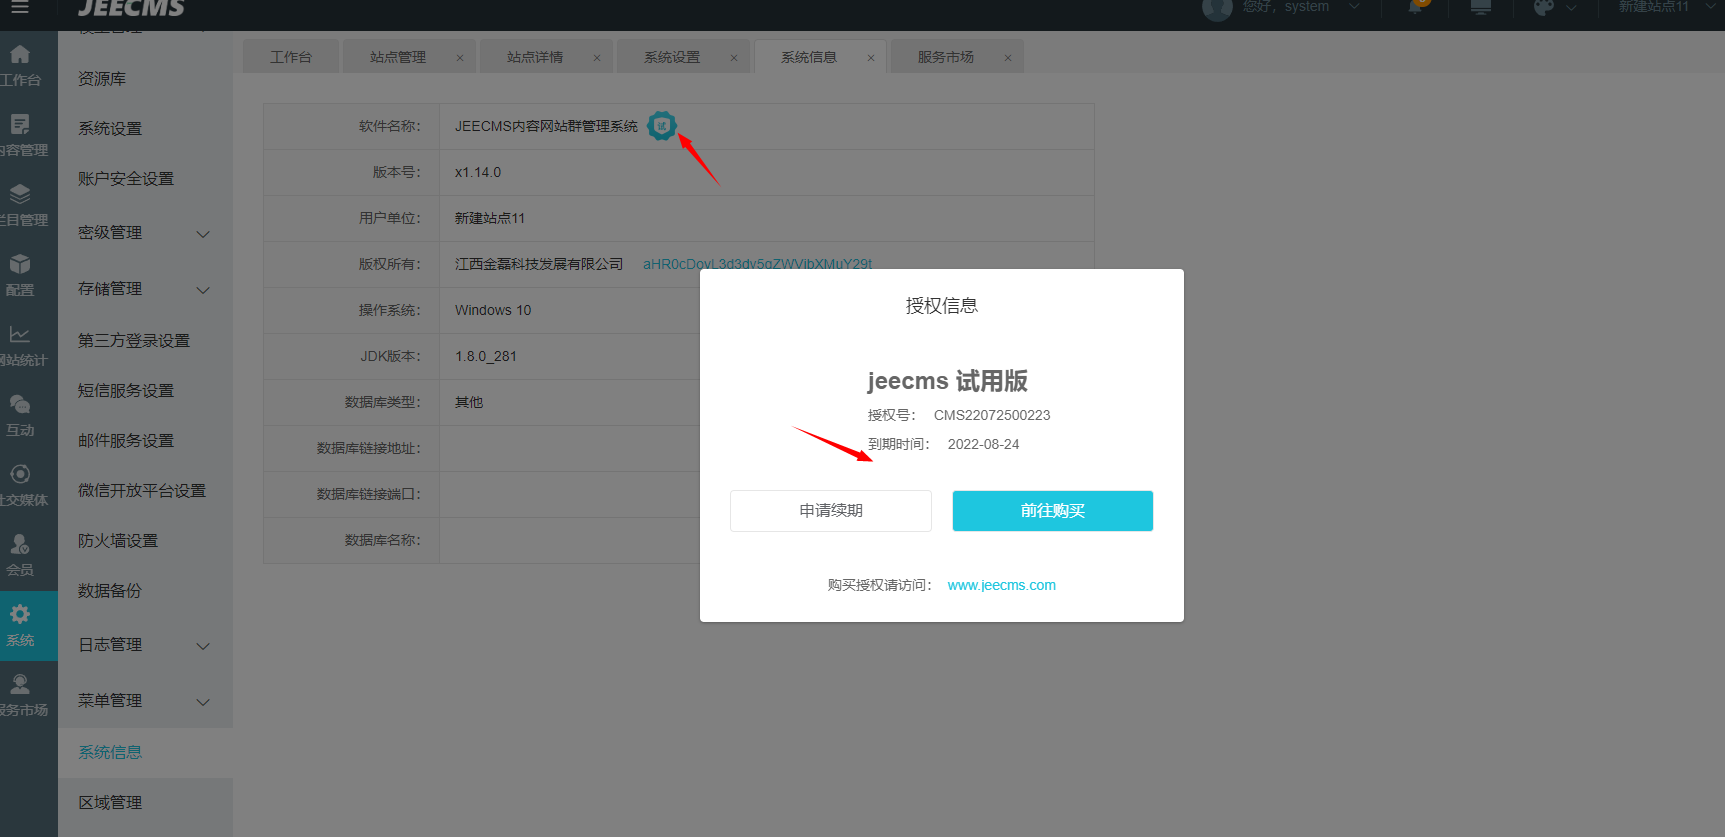Open 第三方登录设置 menu item
This screenshot has height=837, width=1725.
(134, 341)
